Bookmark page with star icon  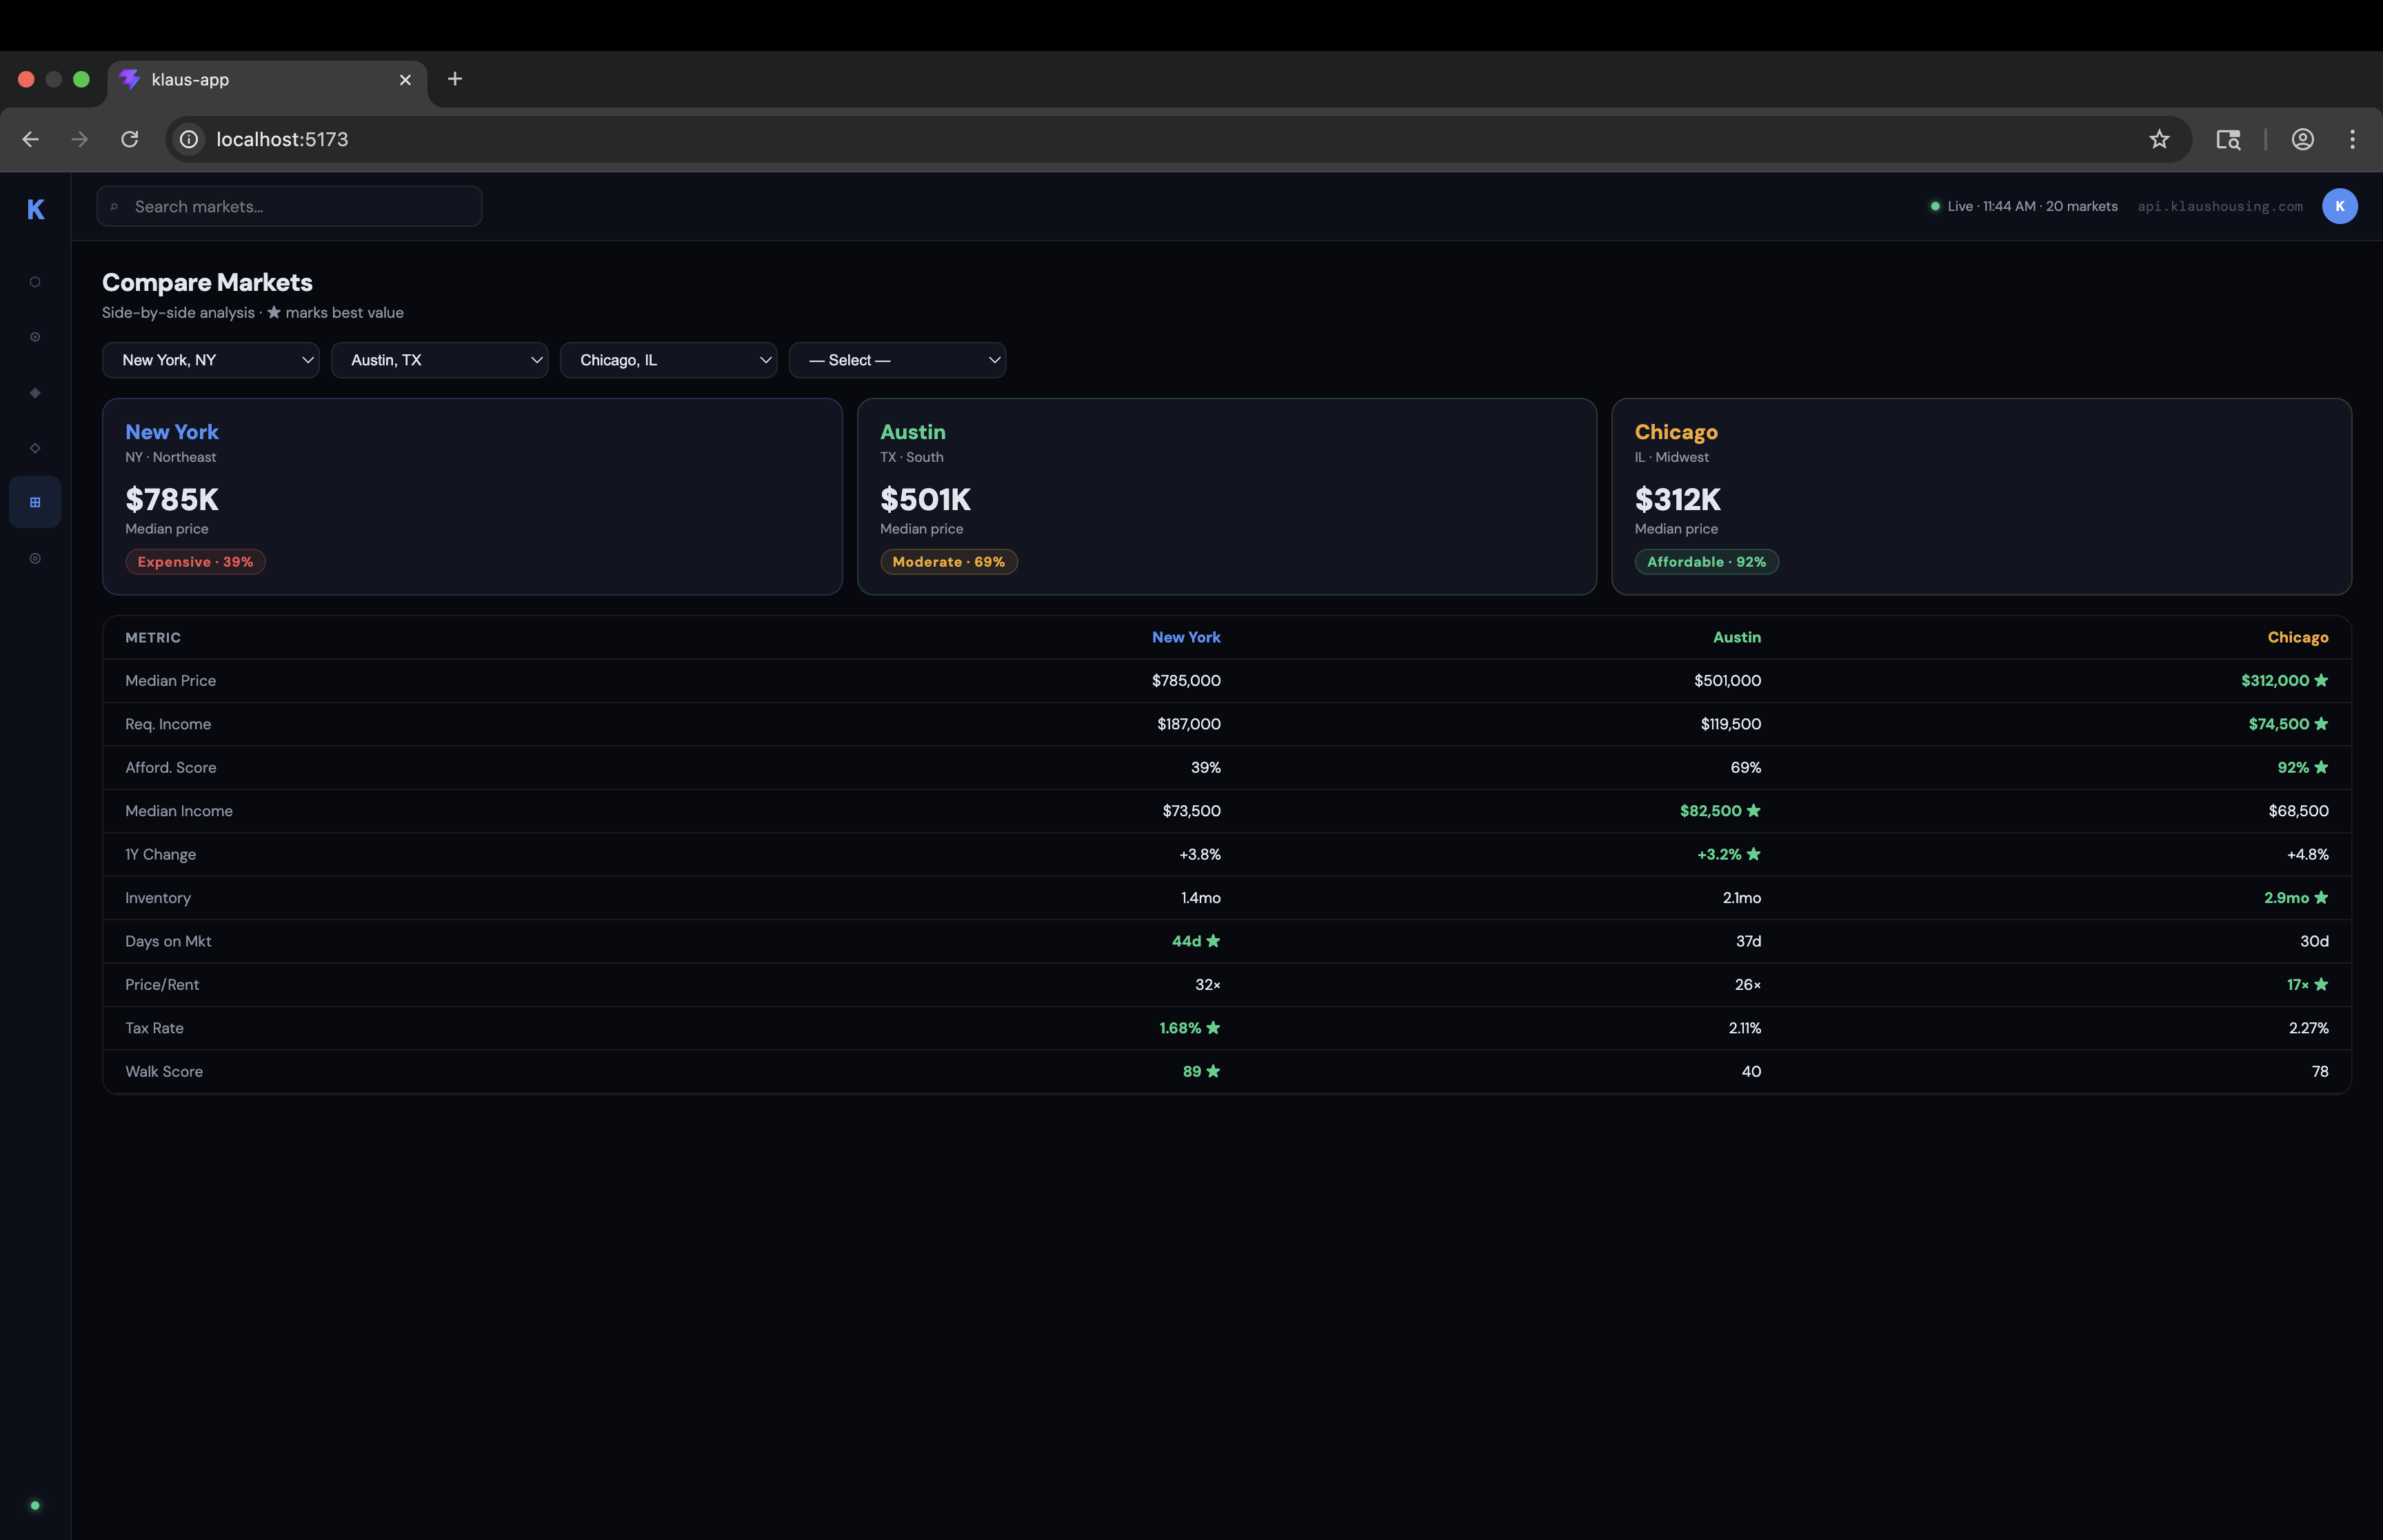coord(2158,139)
